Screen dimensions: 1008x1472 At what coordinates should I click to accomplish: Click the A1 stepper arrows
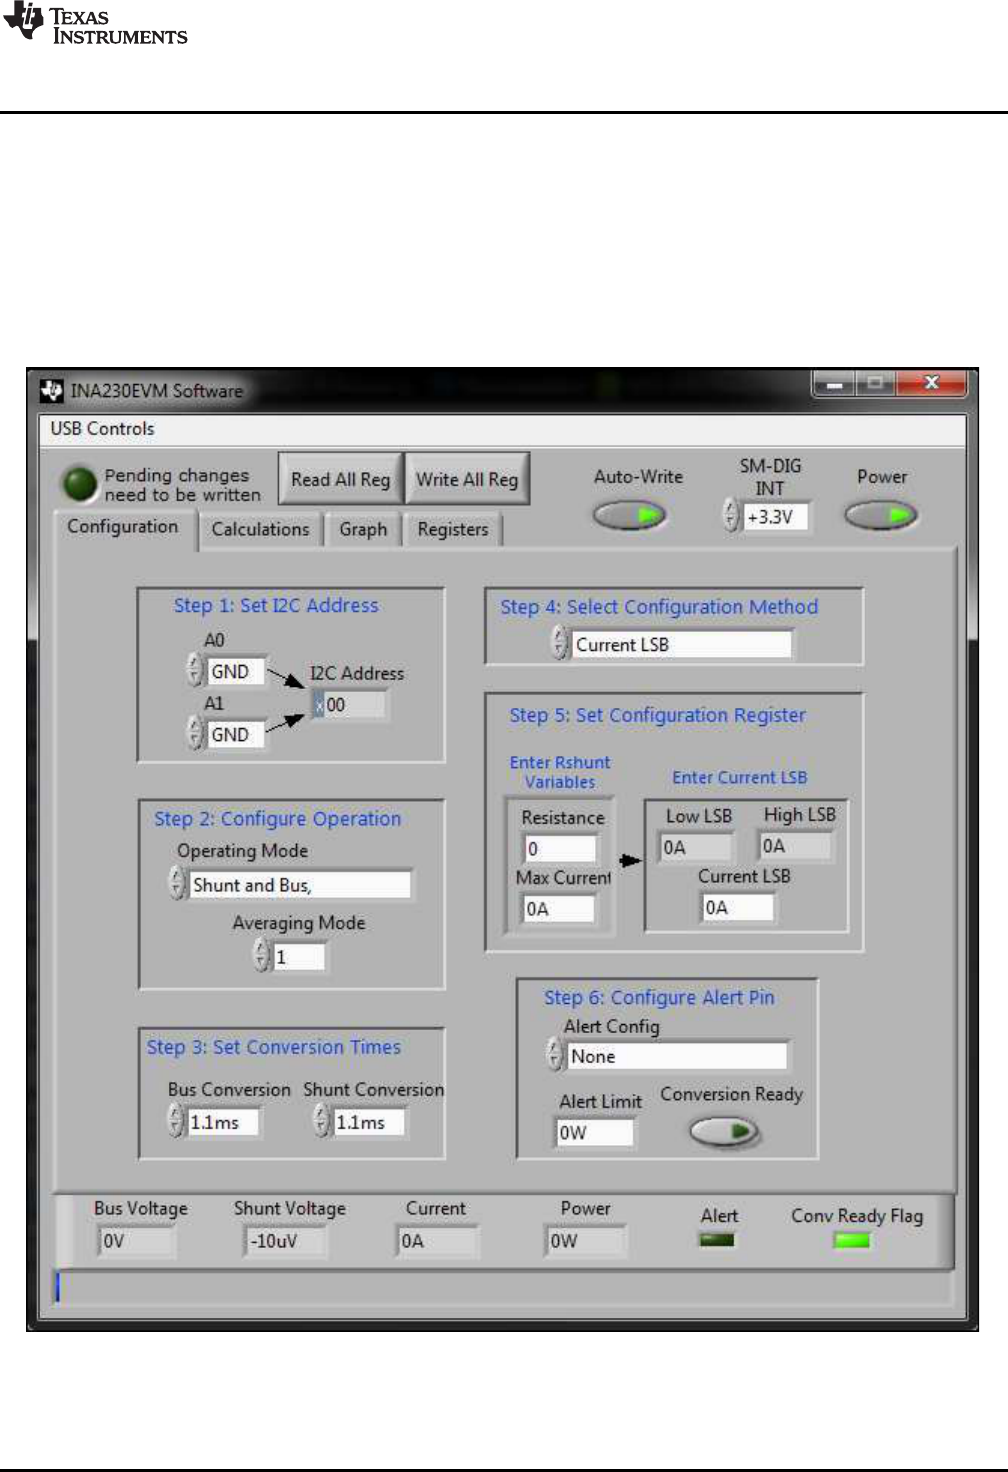pyautogui.click(x=195, y=733)
